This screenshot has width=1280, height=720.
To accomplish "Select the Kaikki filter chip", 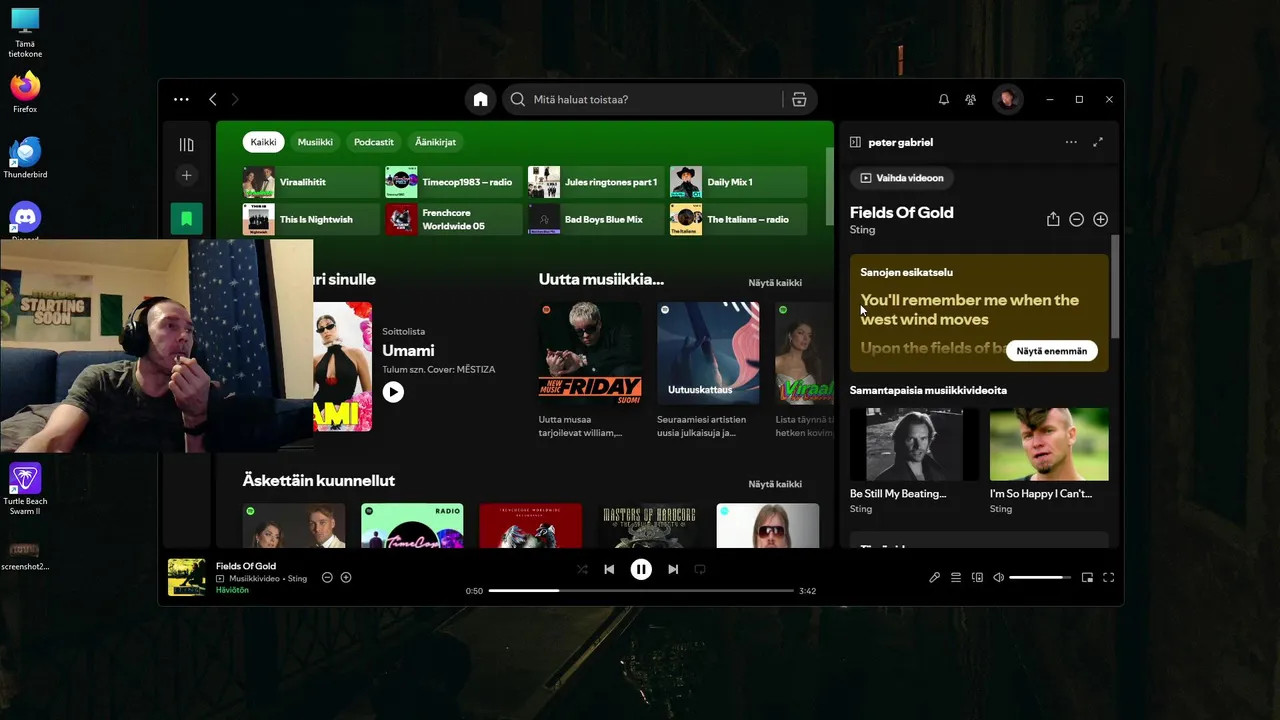I will pyautogui.click(x=263, y=142).
